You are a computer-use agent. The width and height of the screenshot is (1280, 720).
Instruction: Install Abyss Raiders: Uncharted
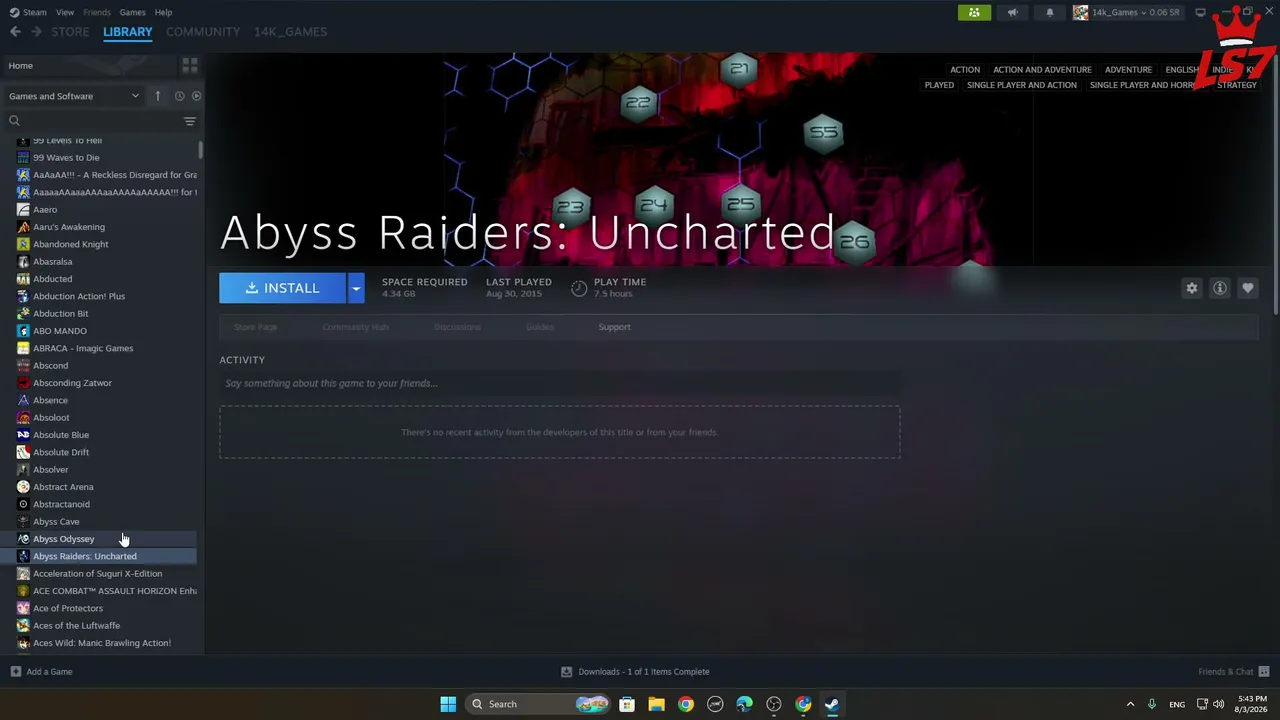pos(282,288)
